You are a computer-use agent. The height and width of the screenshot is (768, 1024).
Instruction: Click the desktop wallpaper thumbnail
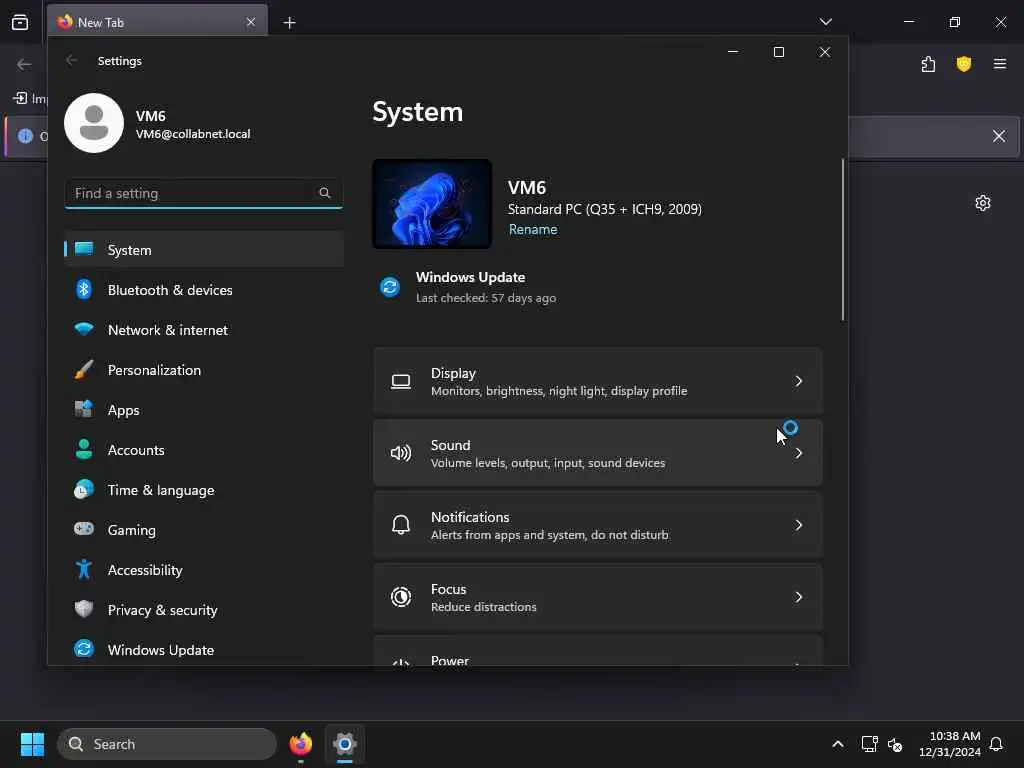pos(432,204)
